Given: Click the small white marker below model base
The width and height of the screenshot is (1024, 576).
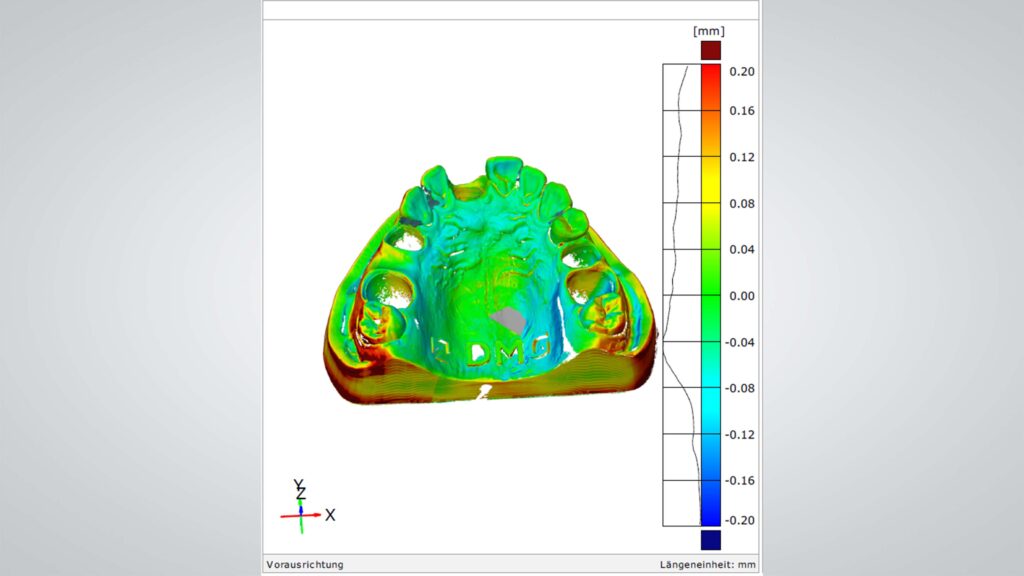Looking at the screenshot, I should pos(485,391).
